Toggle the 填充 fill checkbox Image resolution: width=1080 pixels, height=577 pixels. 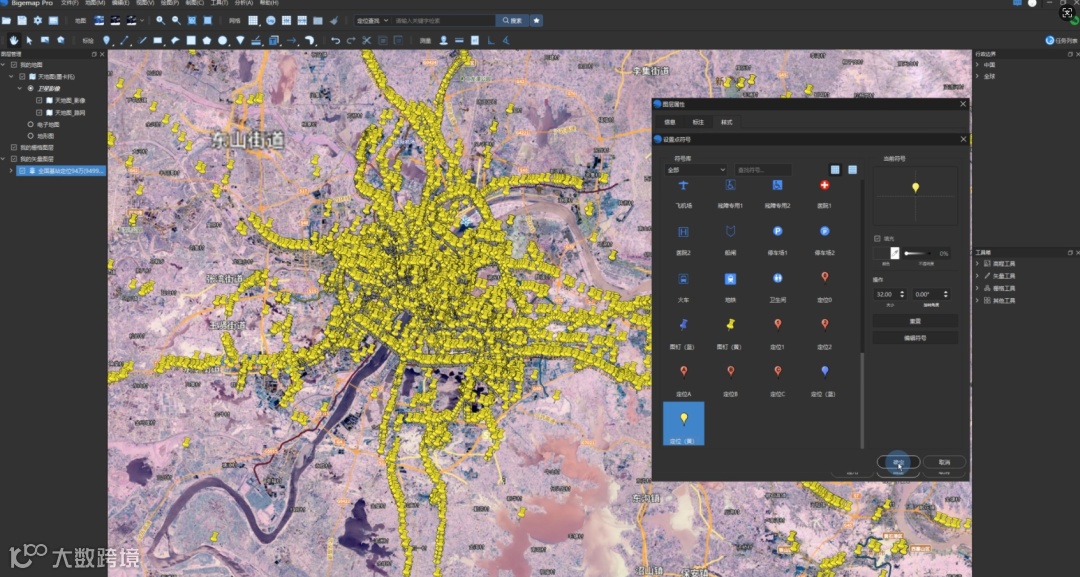coord(877,238)
